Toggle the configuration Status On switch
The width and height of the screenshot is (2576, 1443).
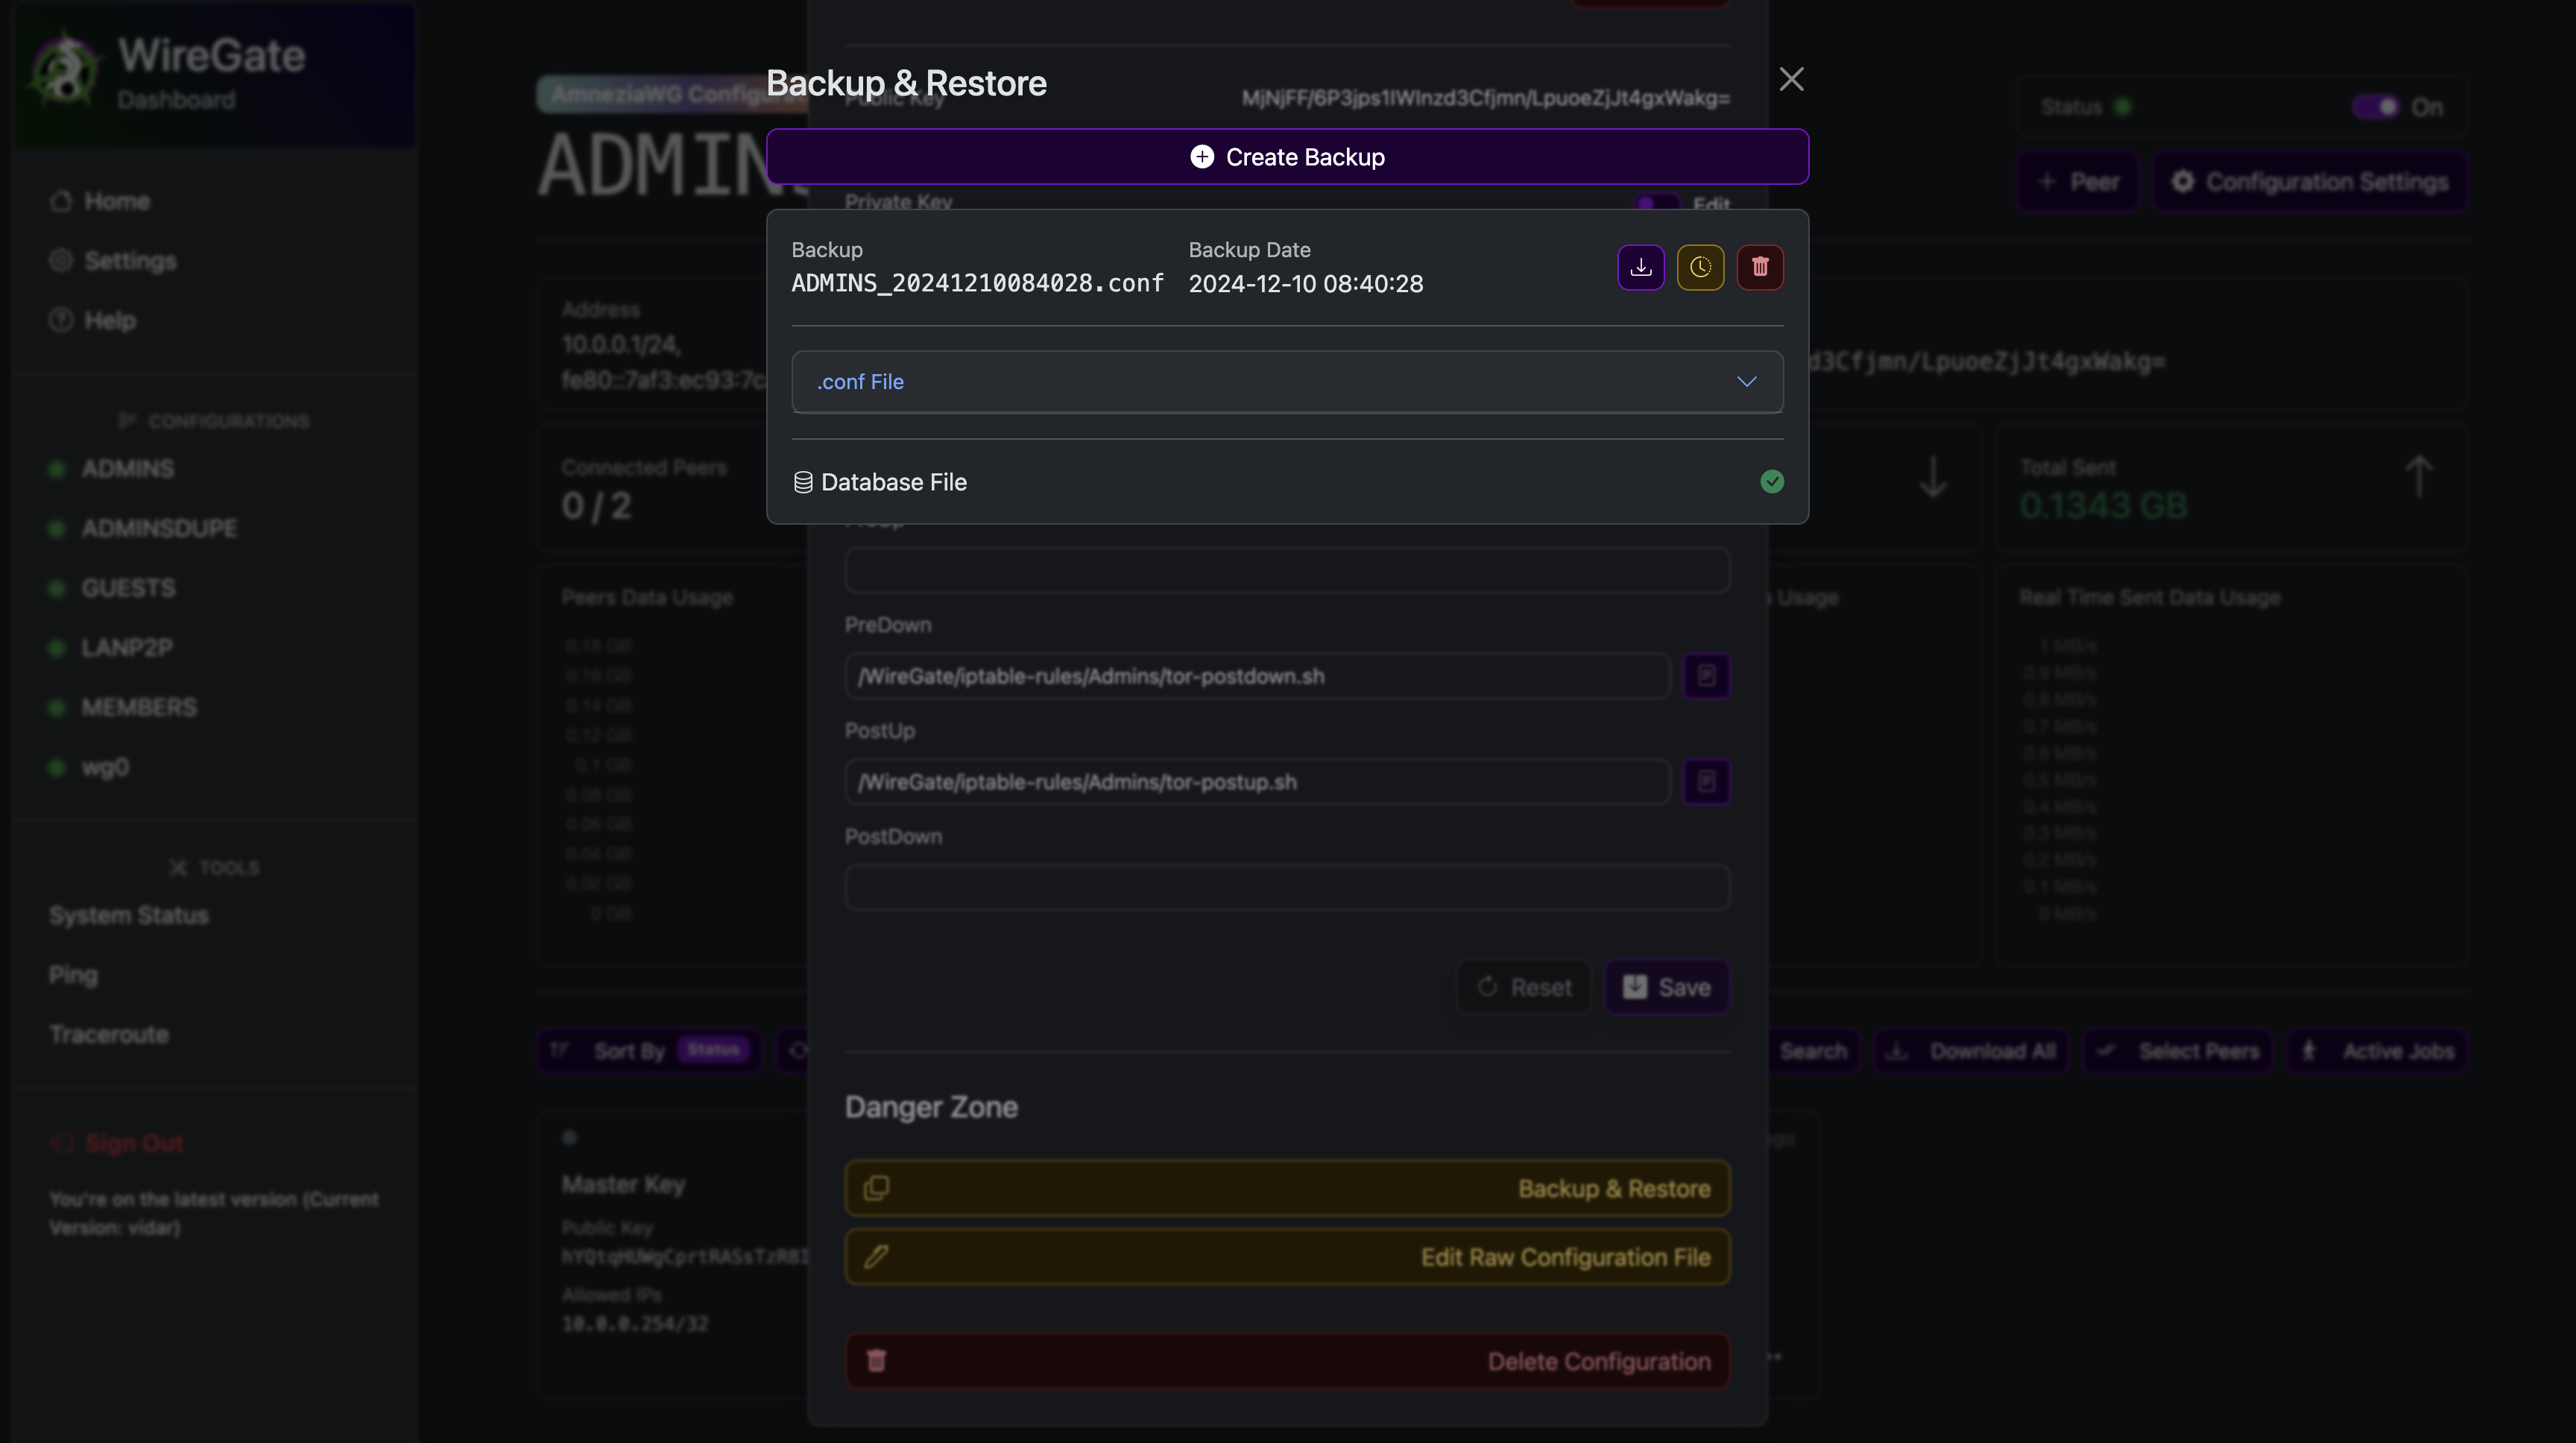coord(2376,107)
